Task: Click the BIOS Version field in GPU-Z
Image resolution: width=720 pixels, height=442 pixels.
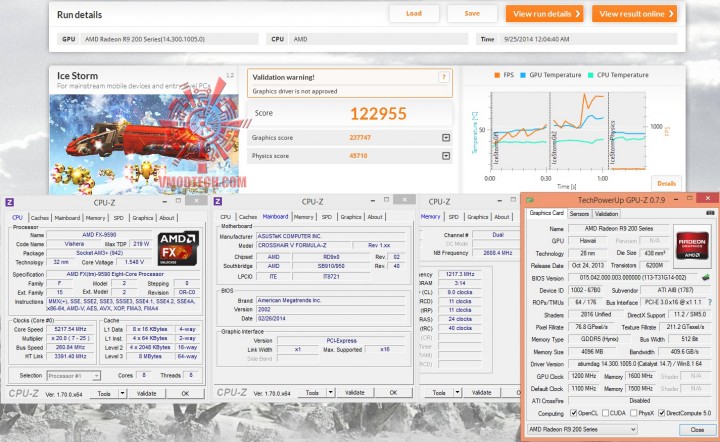Action: (634, 278)
